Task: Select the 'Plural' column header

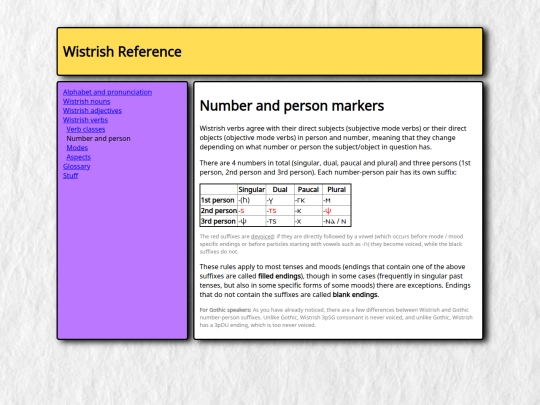Action: tap(336, 189)
